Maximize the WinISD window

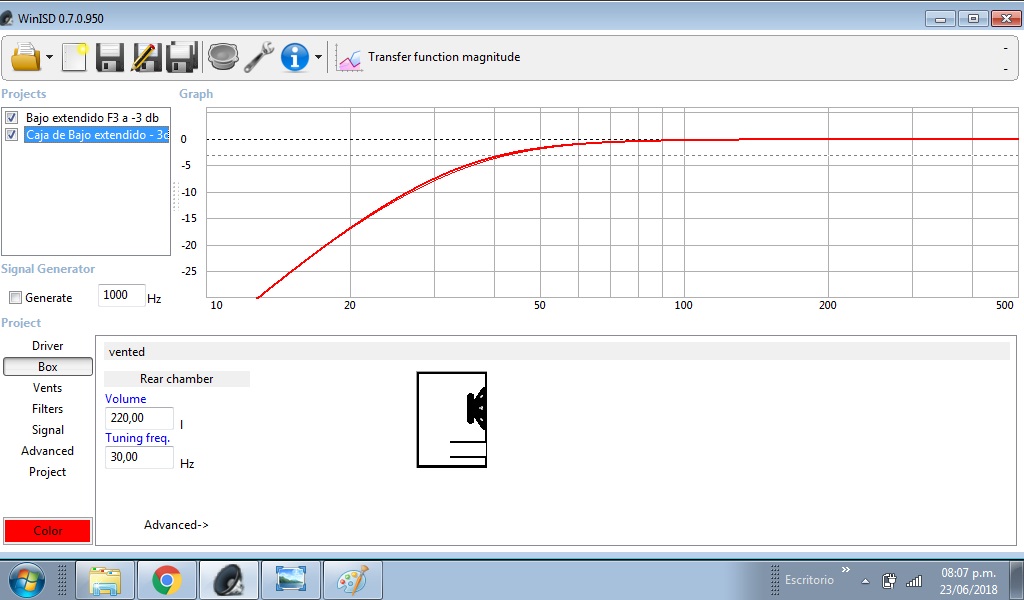[973, 19]
